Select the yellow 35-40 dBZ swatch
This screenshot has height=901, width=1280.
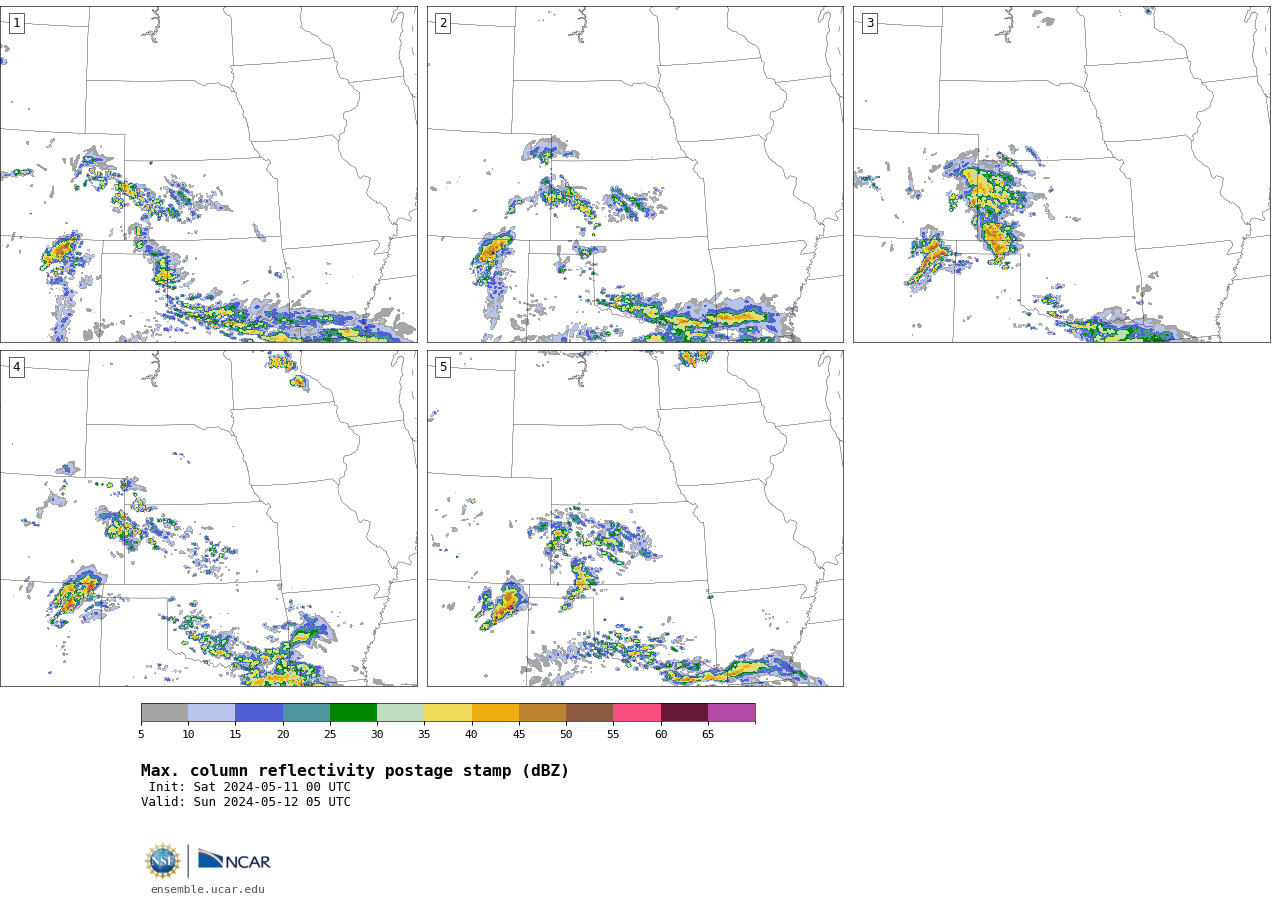tap(448, 712)
